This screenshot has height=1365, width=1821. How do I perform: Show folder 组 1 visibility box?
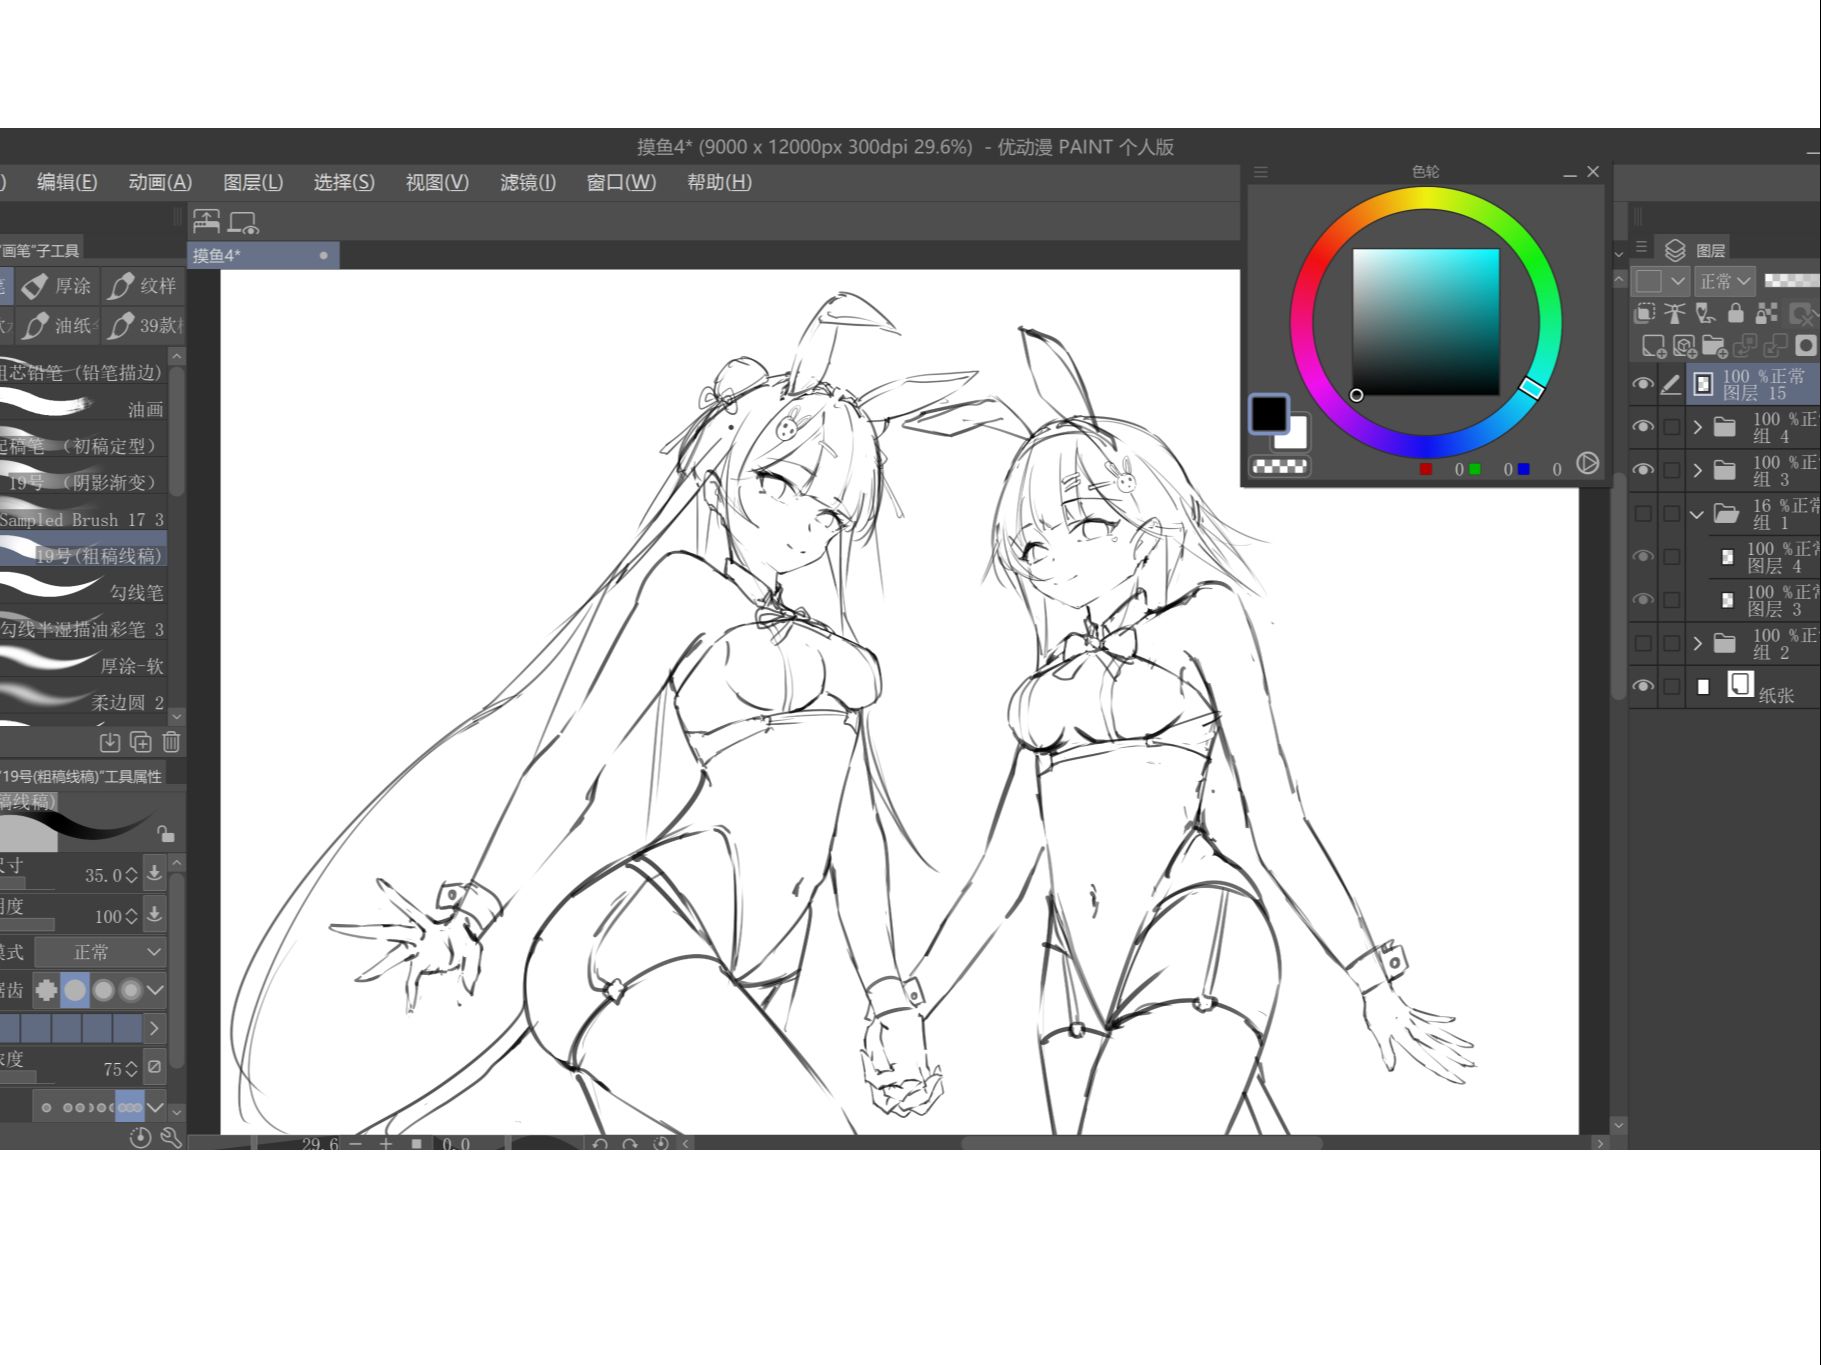pyautogui.click(x=1642, y=514)
